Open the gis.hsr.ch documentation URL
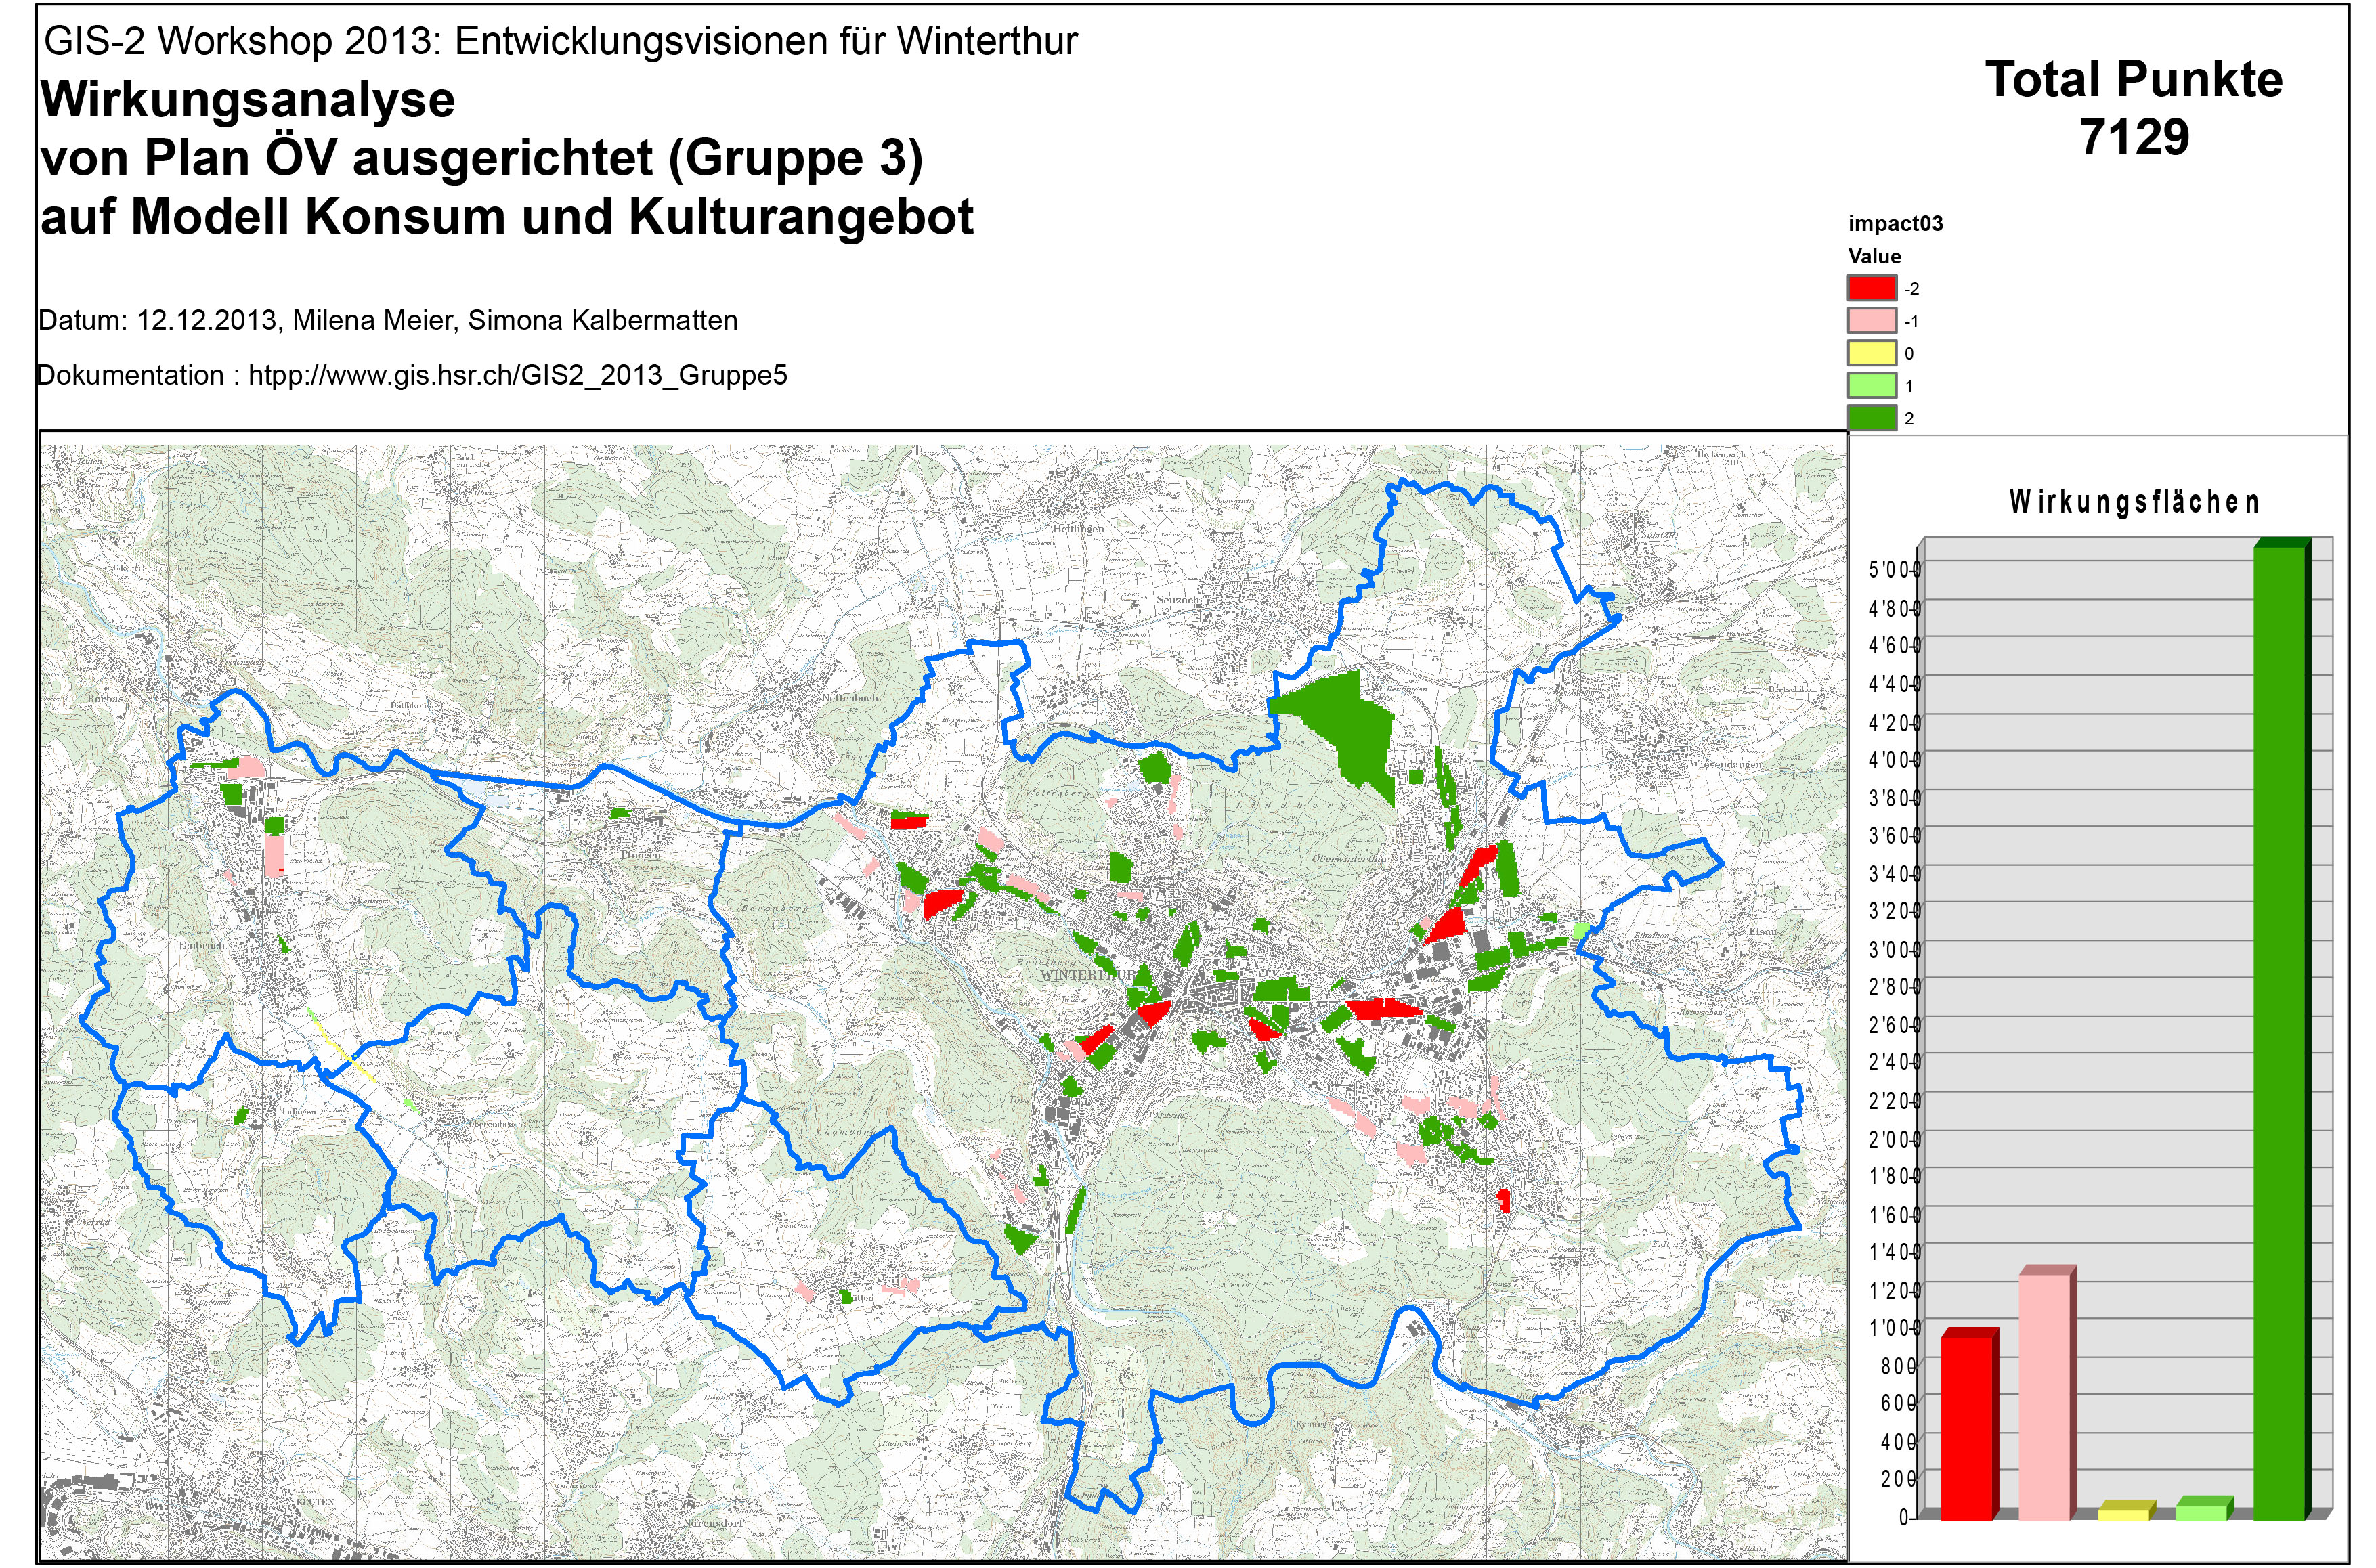Viewport: 2376px width, 1568px height. click(517, 375)
